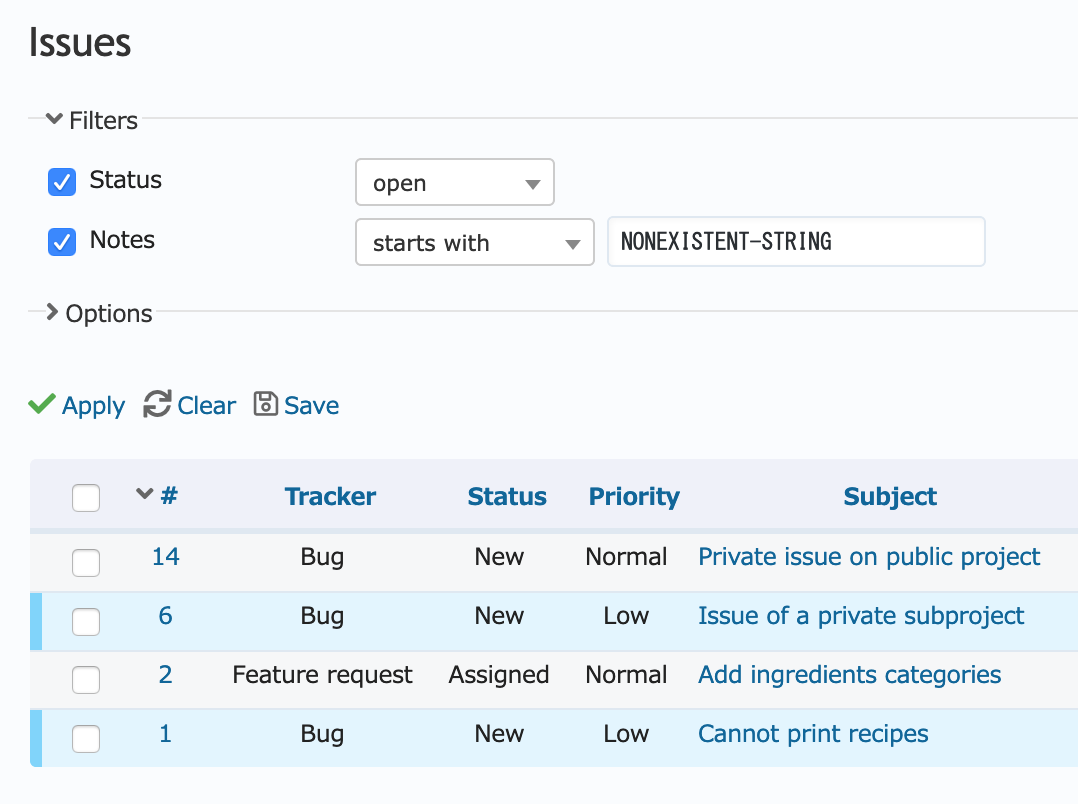1078x804 pixels.
Task: Open 'Add ingredients categories' issue
Action: tap(848, 675)
